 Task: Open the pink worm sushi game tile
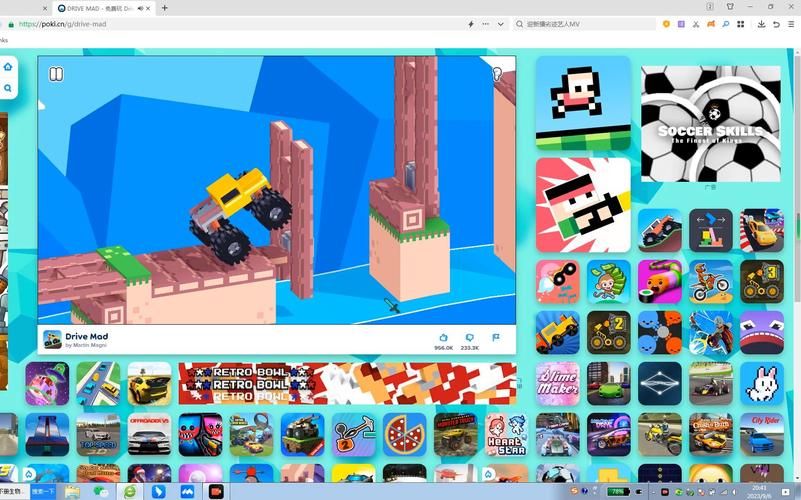coord(659,281)
